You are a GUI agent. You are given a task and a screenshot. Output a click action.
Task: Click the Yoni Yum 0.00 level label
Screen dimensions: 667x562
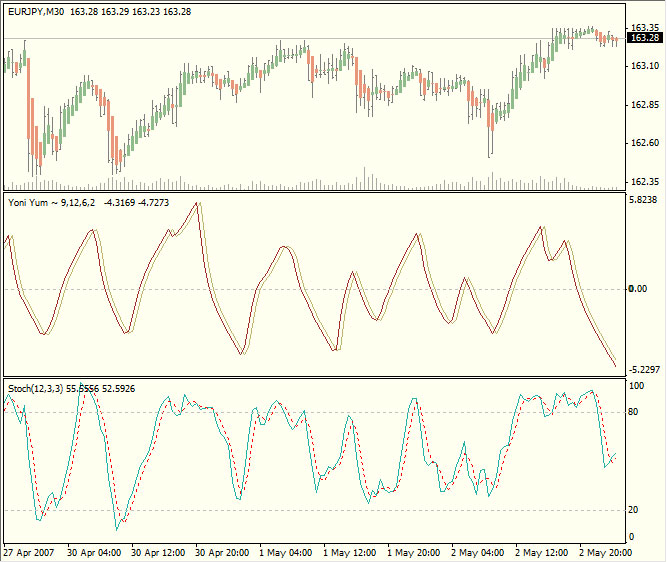(x=638, y=289)
